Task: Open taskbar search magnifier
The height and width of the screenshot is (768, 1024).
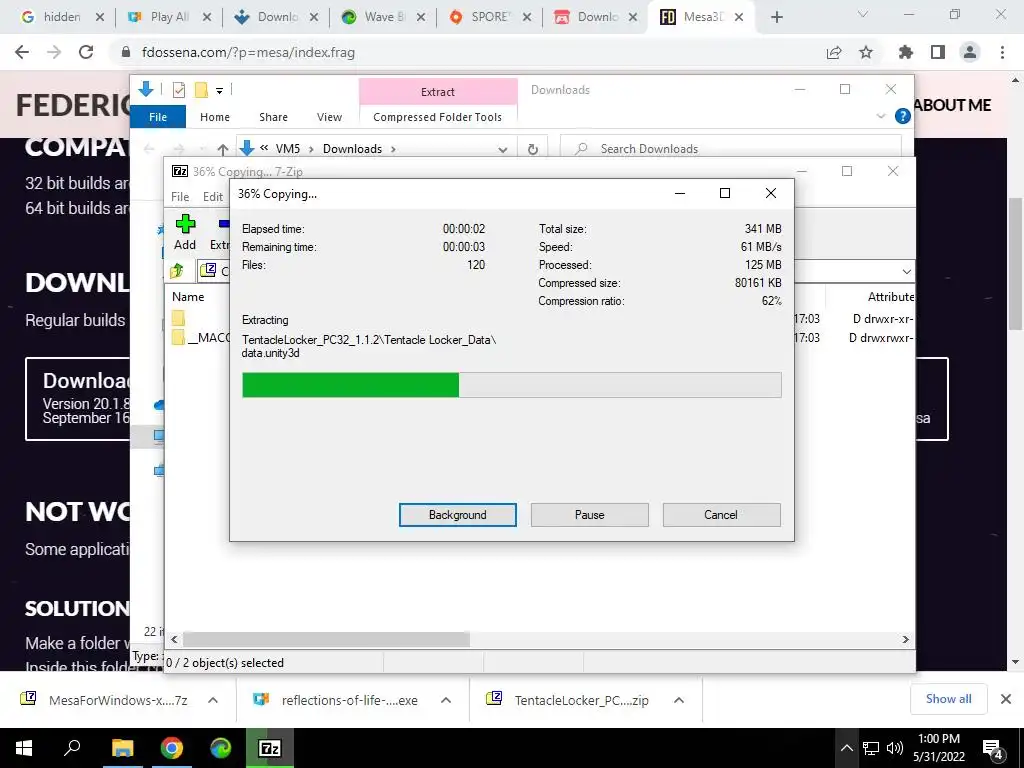Action: tap(72, 748)
